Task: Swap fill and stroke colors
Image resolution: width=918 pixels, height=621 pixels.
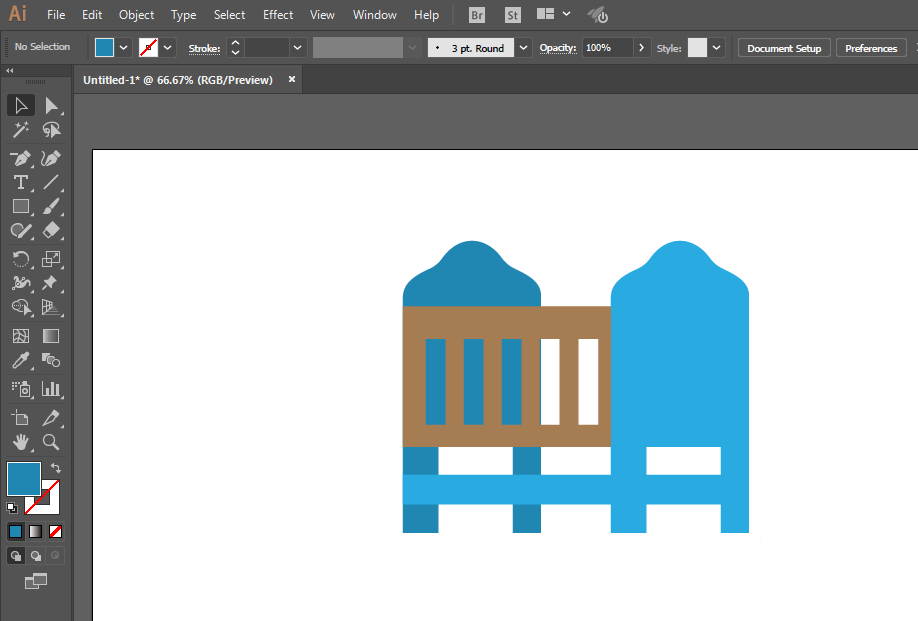Action: click(x=56, y=468)
